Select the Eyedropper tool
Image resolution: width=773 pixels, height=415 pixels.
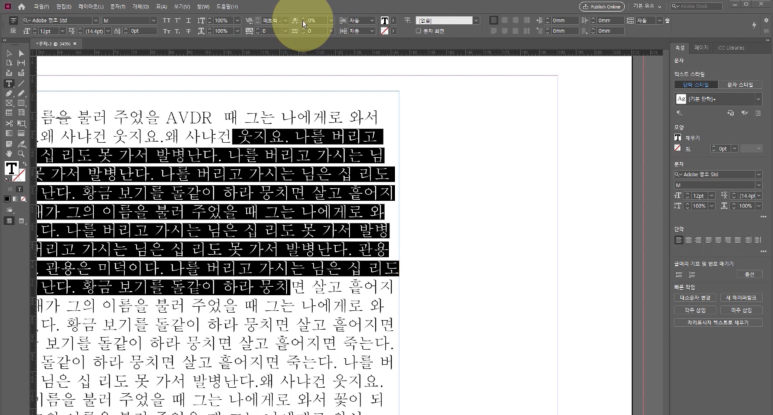point(21,144)
